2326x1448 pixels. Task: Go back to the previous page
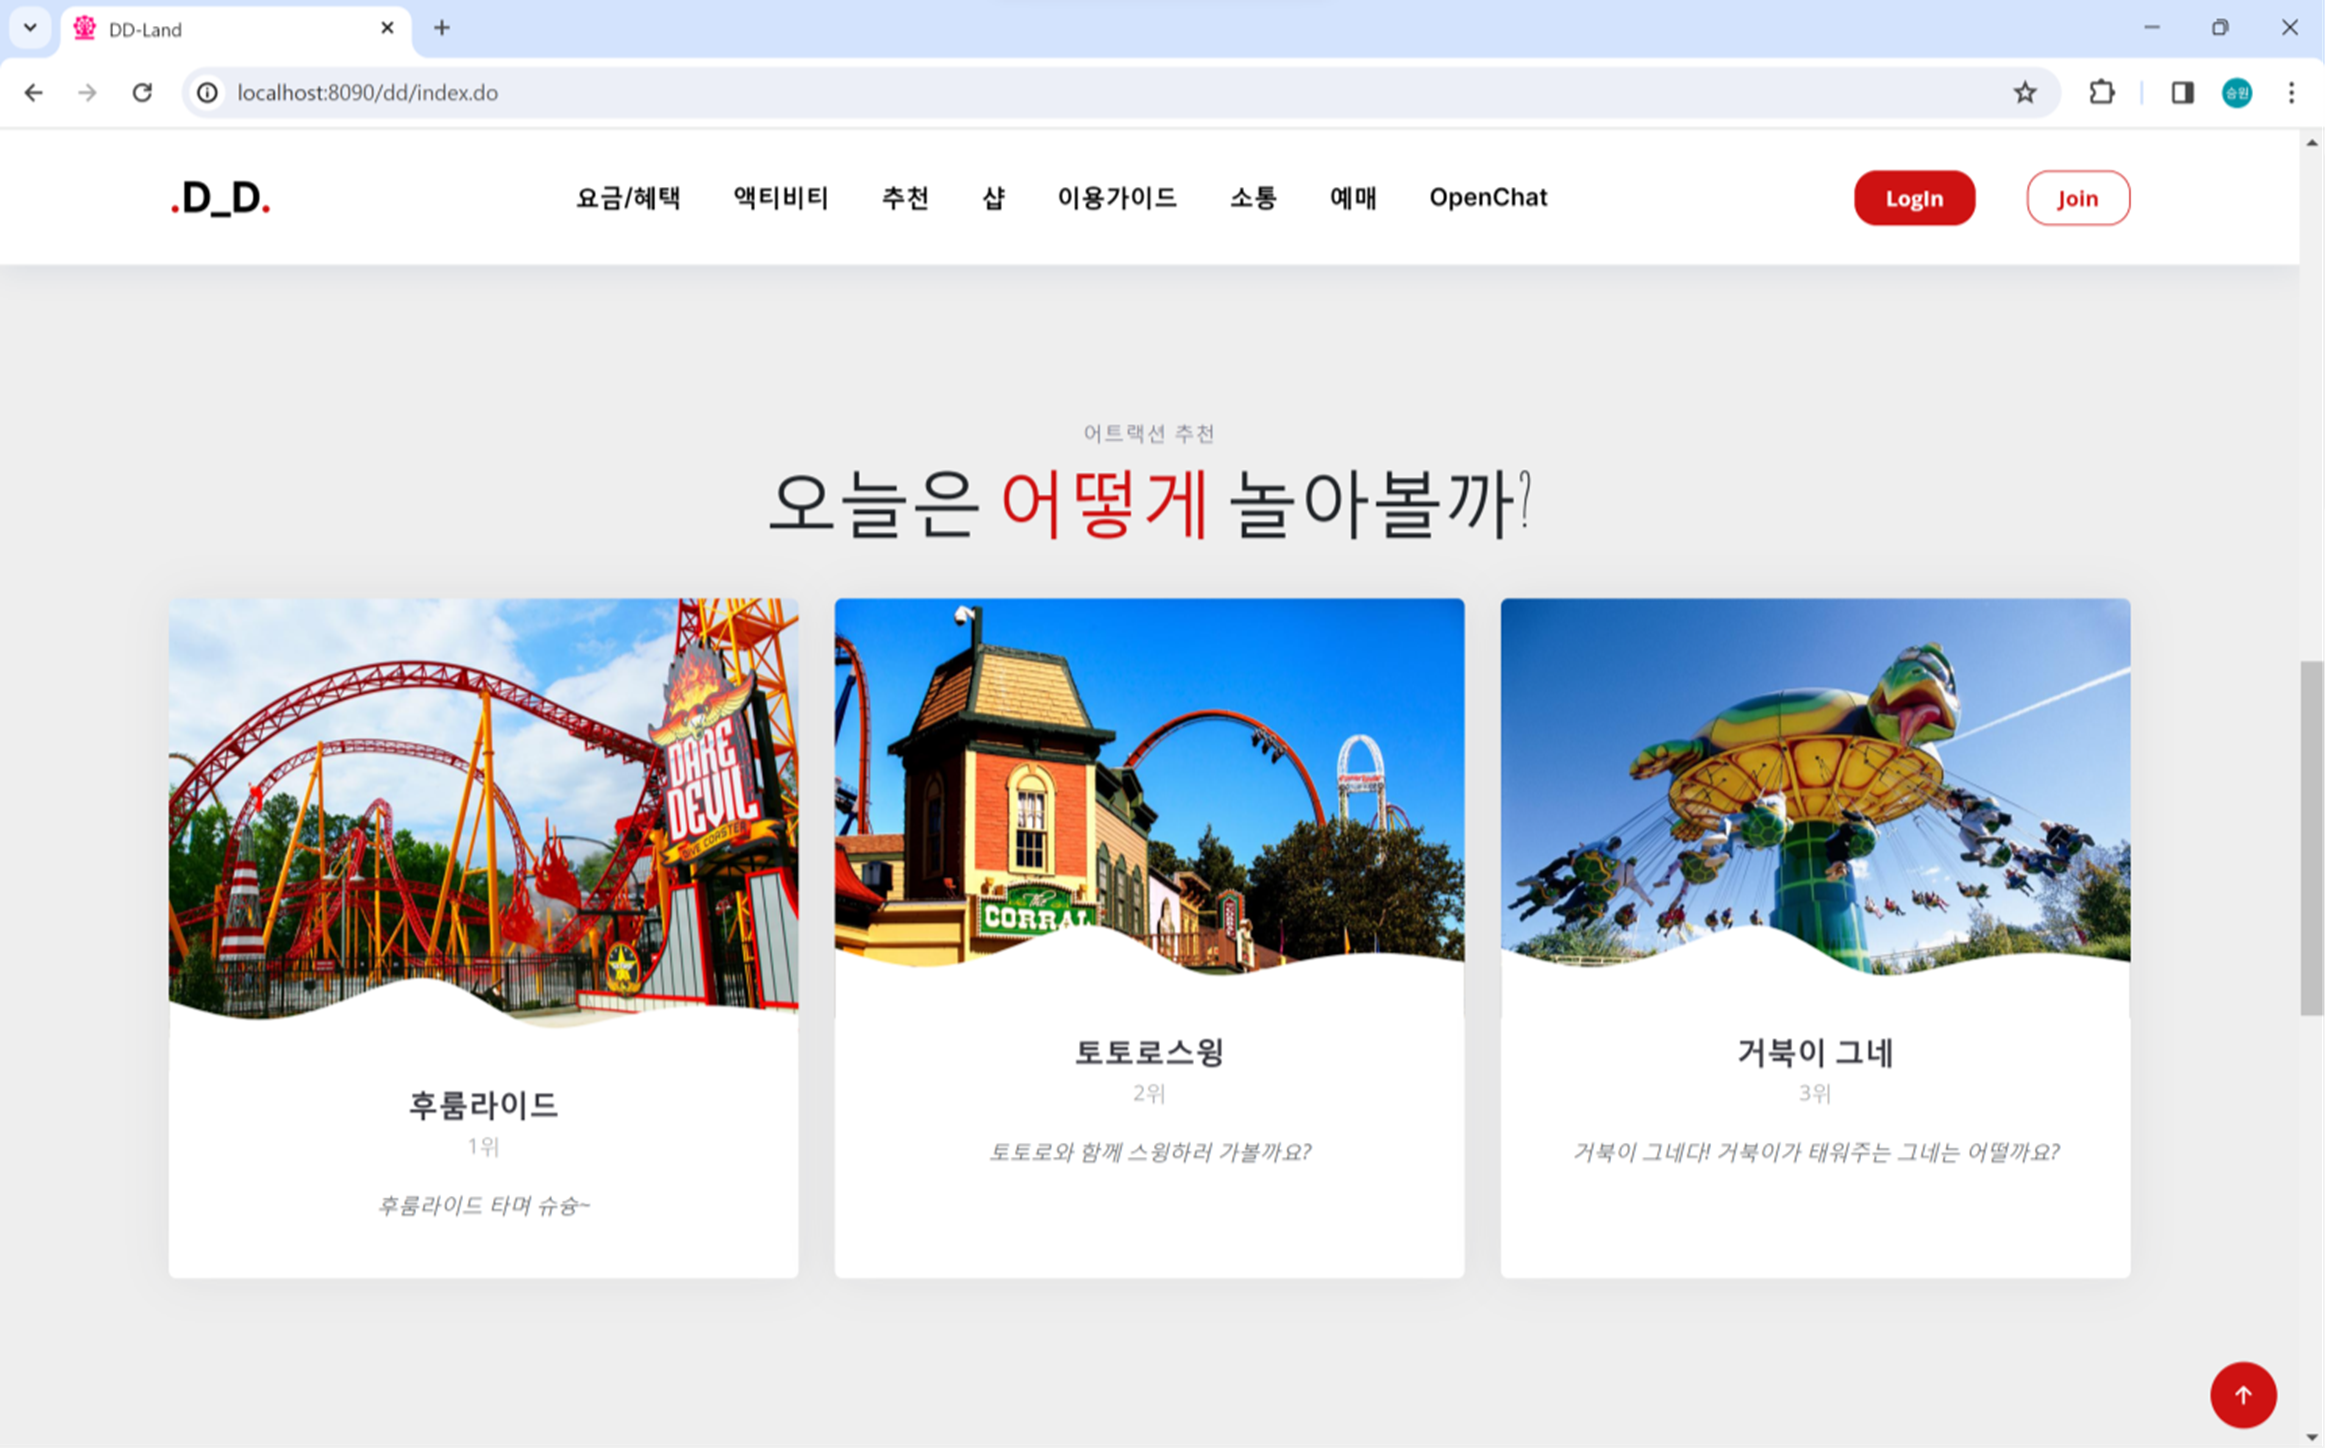[34, 92]
